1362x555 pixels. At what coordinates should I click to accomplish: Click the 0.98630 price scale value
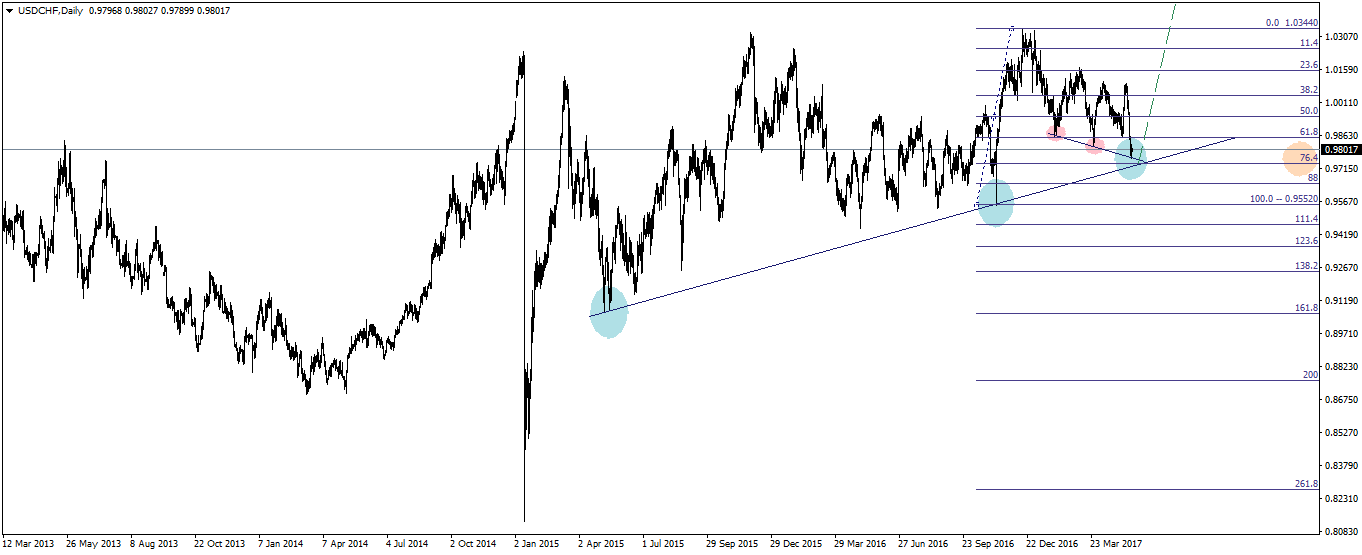coord(1340,136)
